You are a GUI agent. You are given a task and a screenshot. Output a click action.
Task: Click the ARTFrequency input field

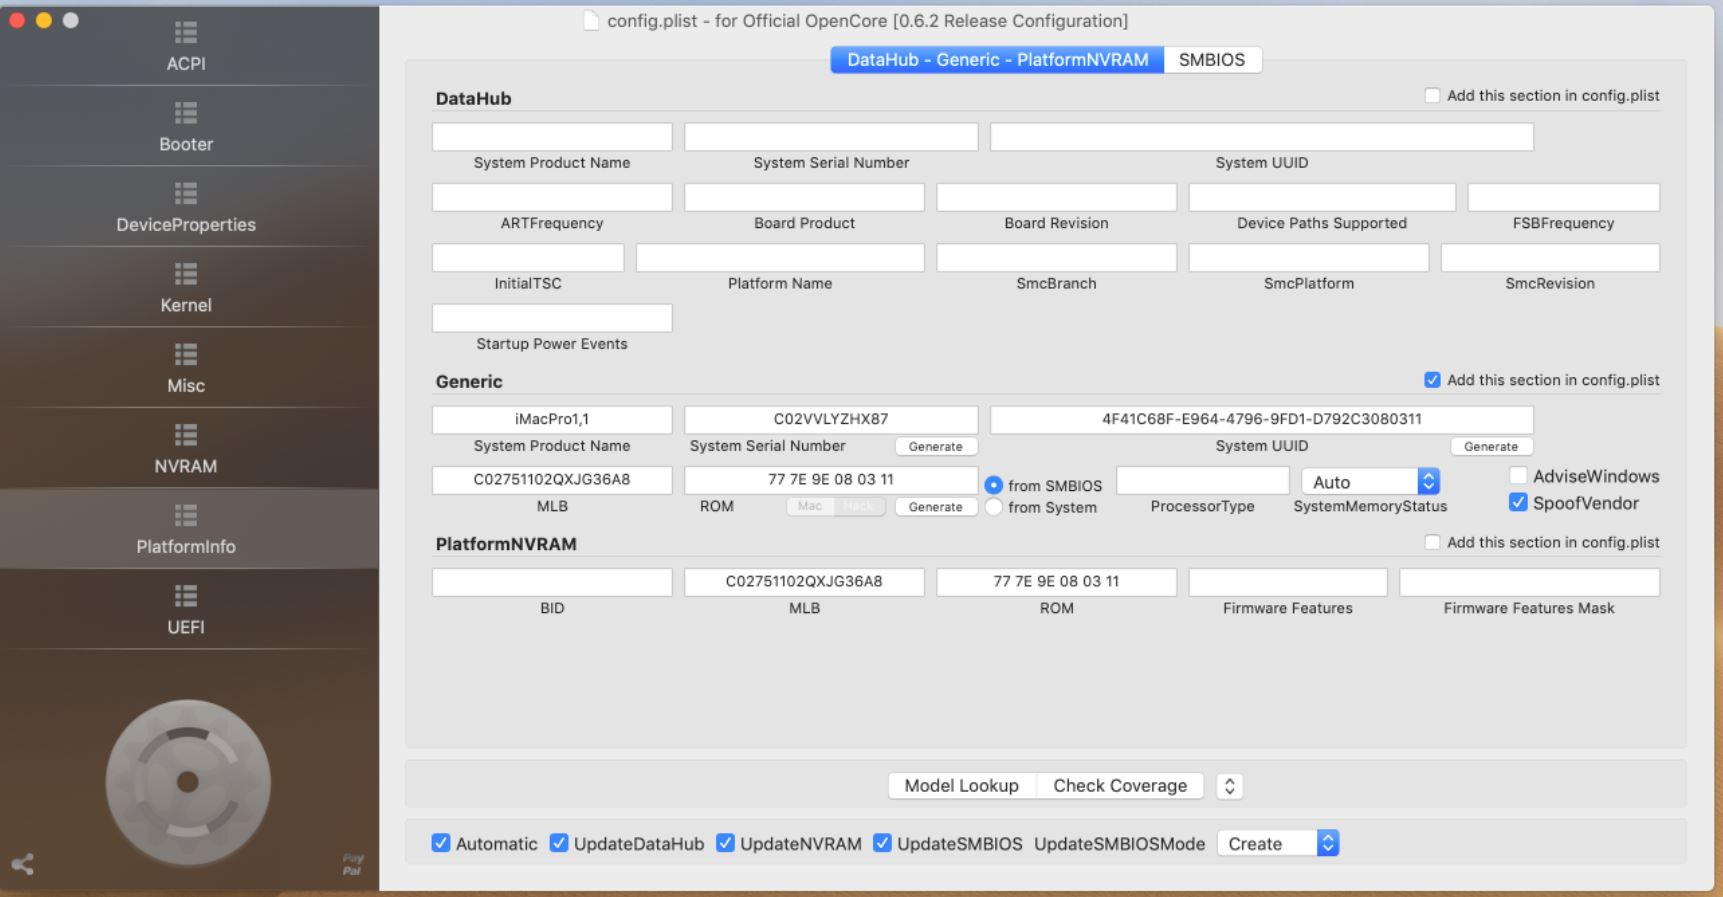click(552, 197)
